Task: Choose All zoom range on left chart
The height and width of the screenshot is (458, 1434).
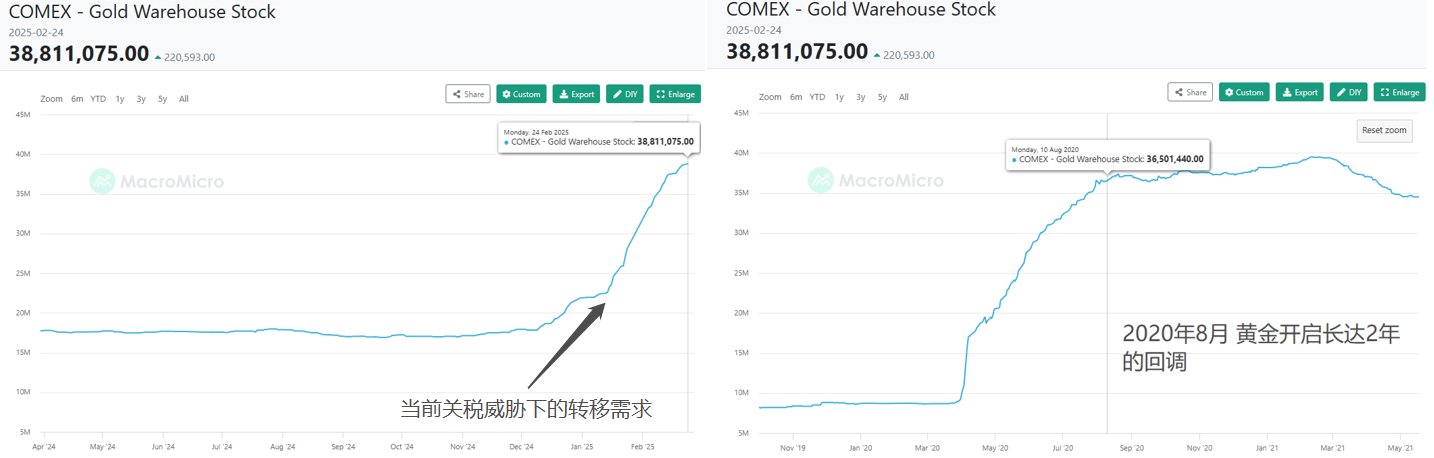Action: pyautogui.click(x=184, y=99)
